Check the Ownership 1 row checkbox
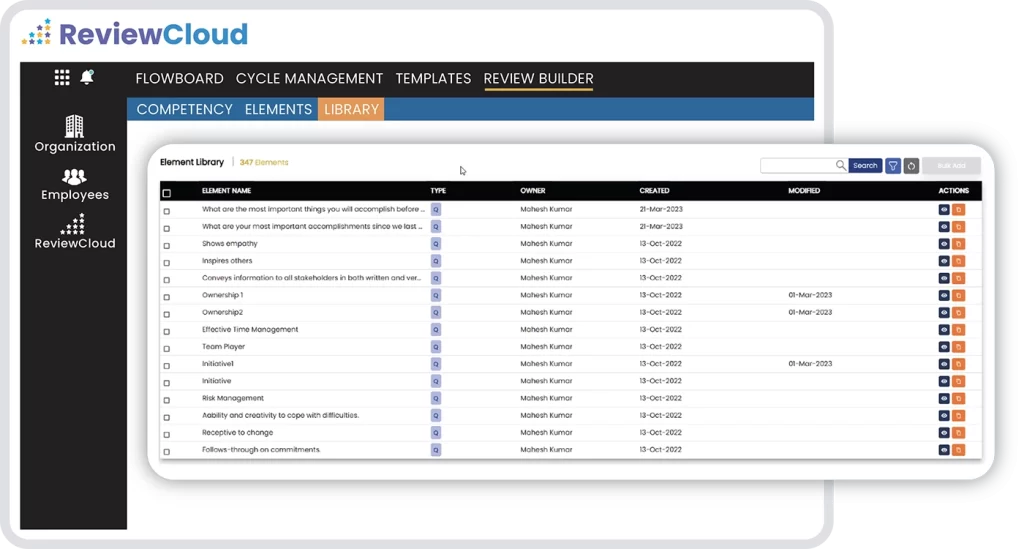The height and width of the screenshot is (549, 1024). [167, 297]
